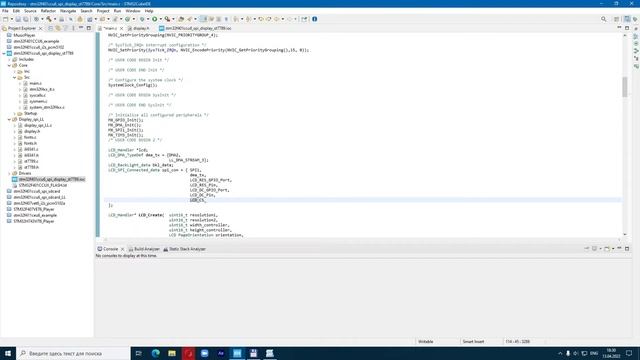This screenshot has width=640, height=360.
Task: Open the Source menu
Action: [x=30, y=11]
